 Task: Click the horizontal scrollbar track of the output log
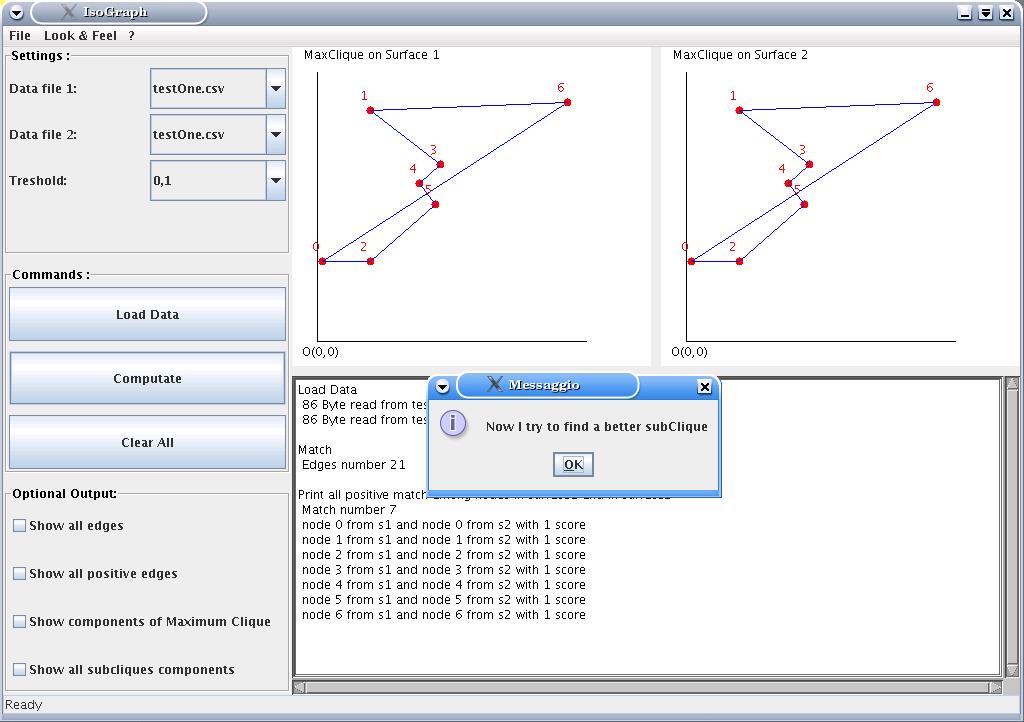pyautogui.click(x=646, y=687)
